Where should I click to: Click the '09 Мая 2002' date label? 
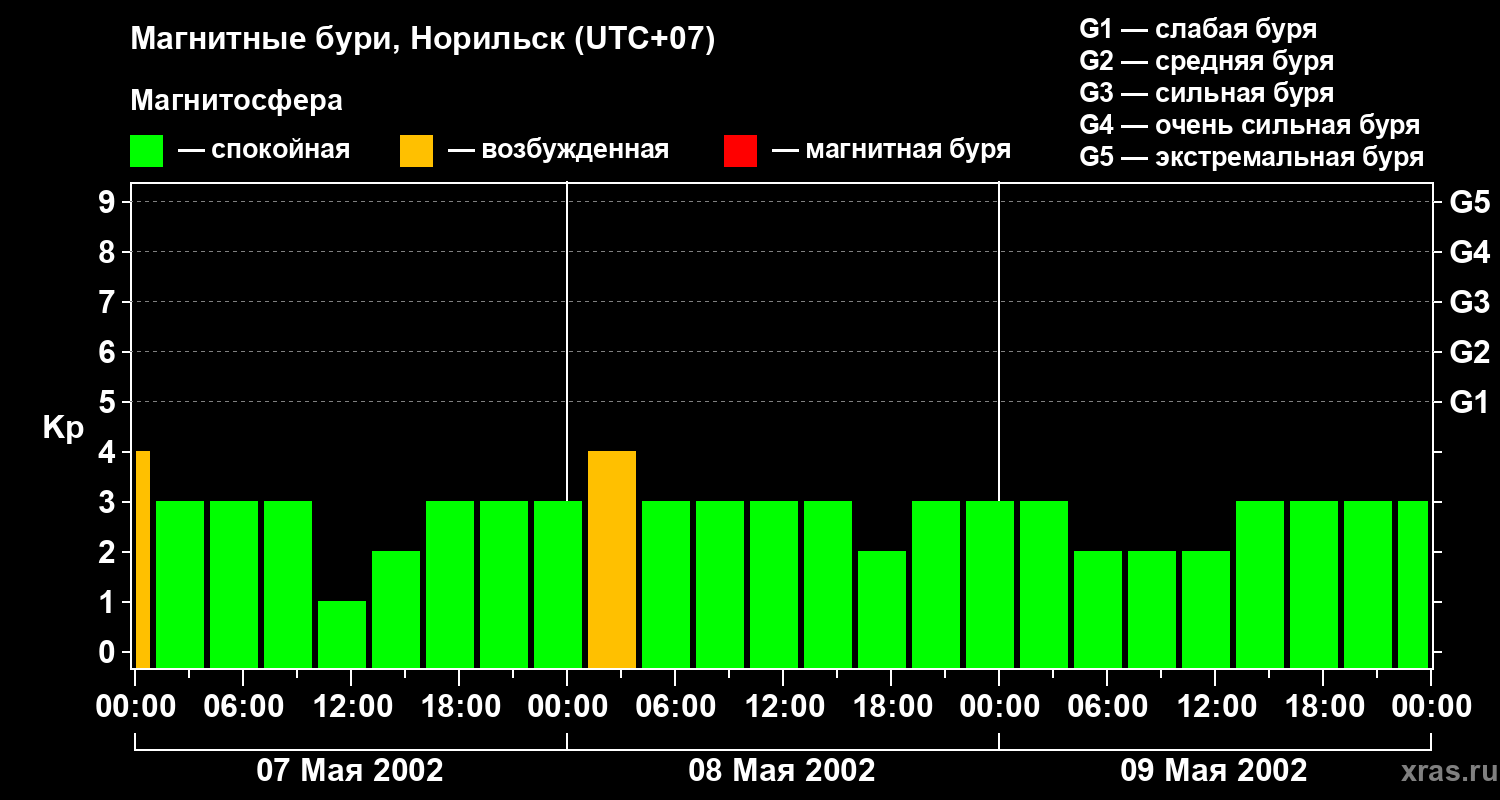(1214, 770)
